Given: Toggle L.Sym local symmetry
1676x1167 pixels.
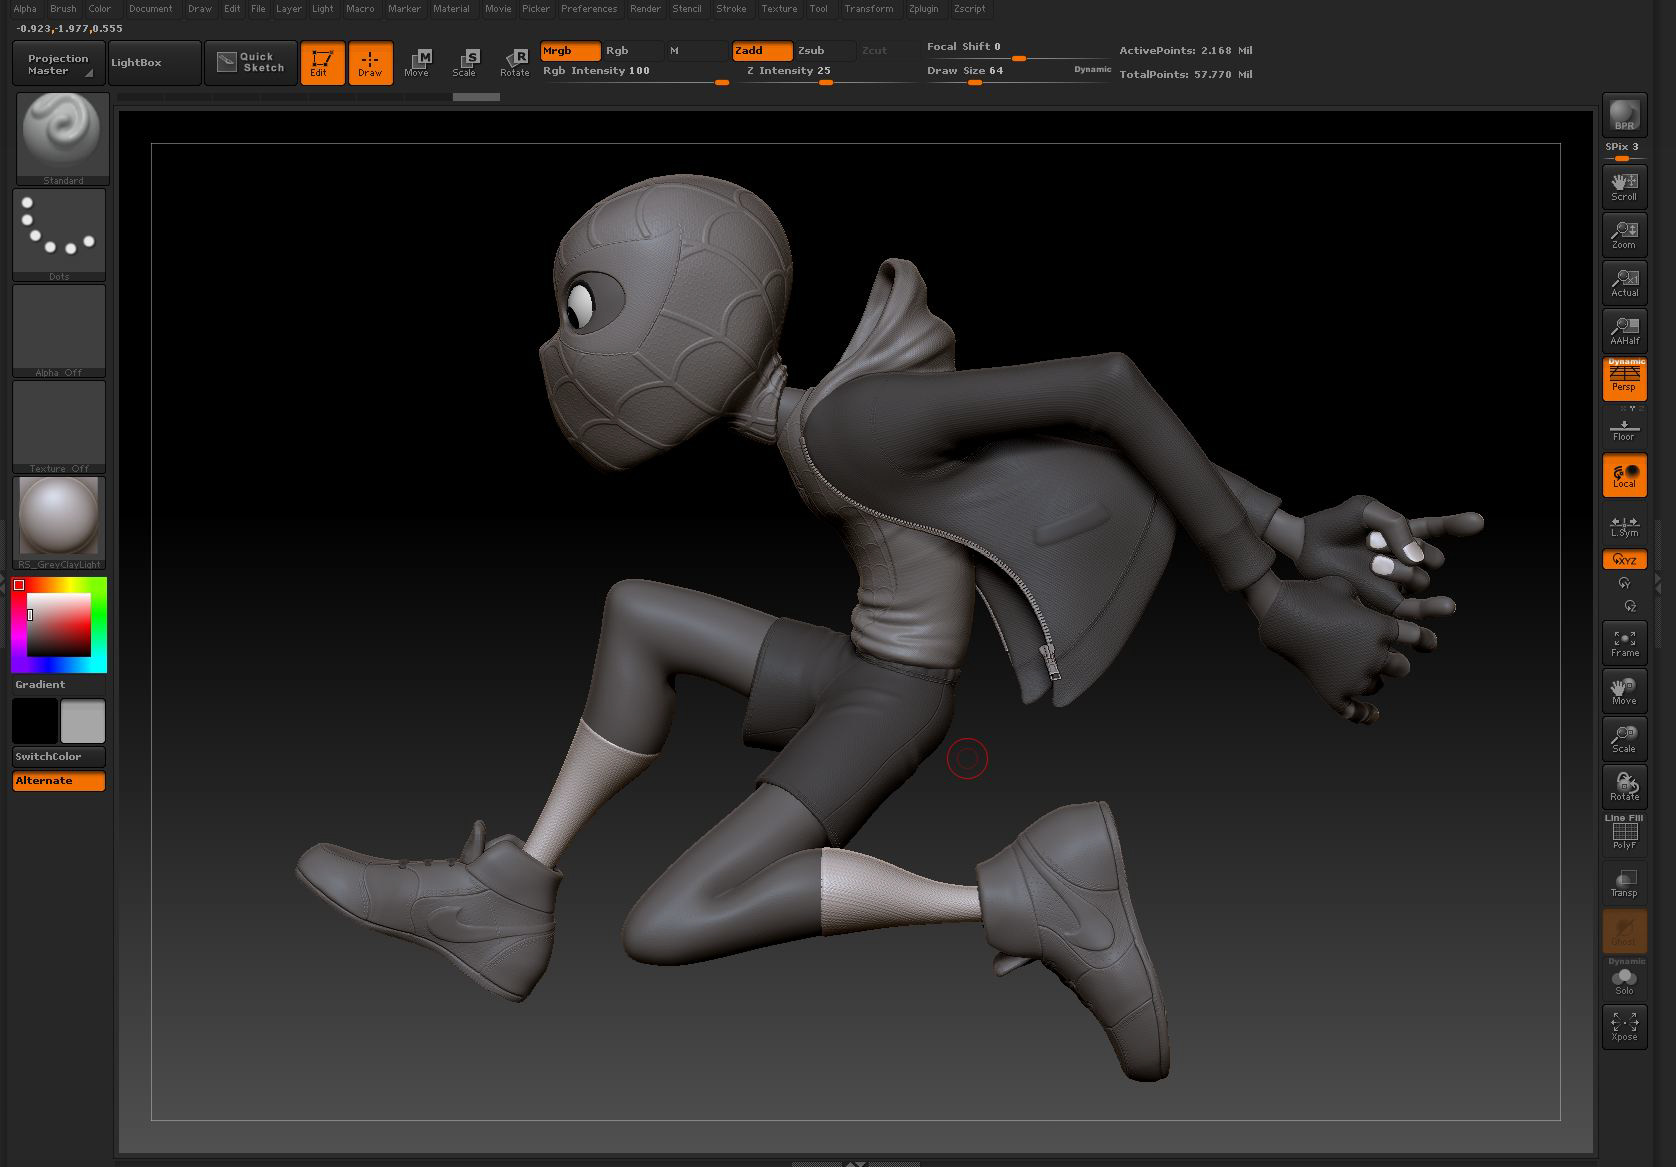Looking at the screenshot, I should (x=1624, y=526).
